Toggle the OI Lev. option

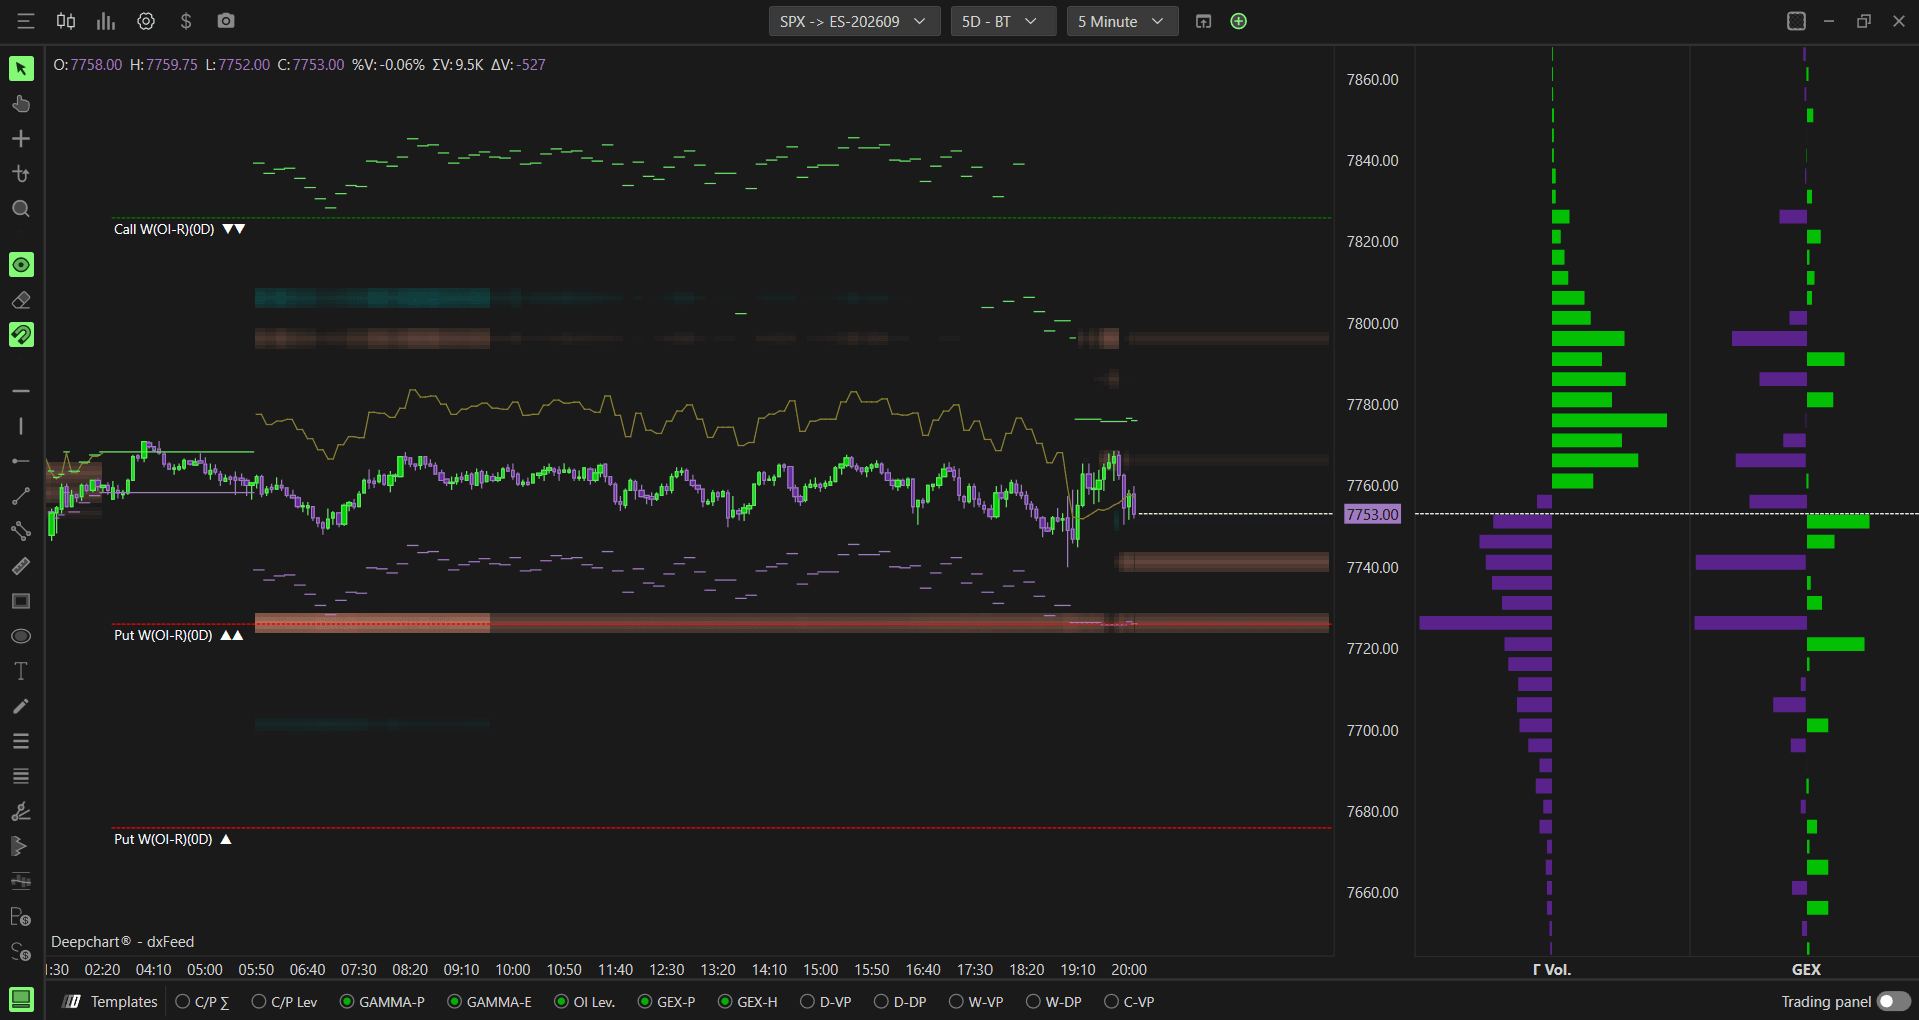(x=584, y=1001)
